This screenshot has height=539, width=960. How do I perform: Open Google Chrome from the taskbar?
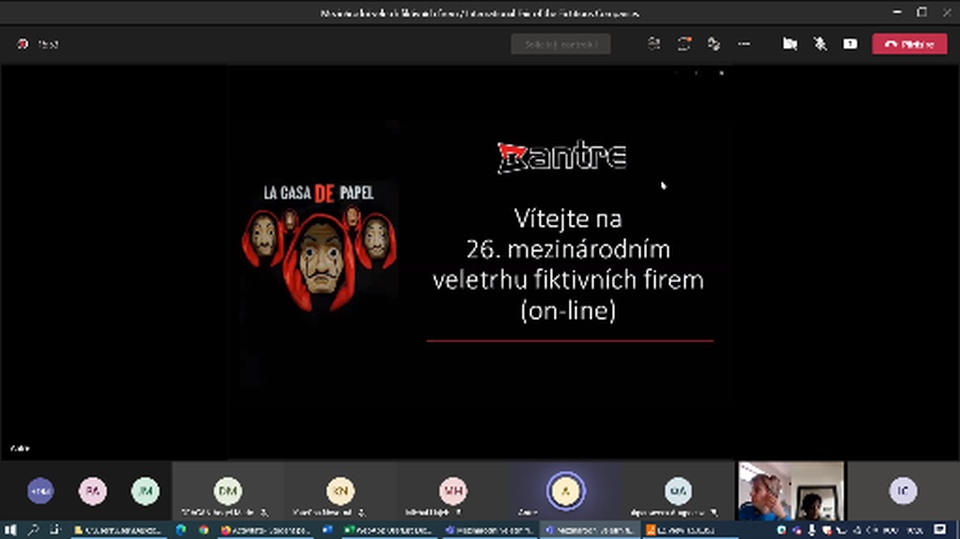tap(203, 530)
